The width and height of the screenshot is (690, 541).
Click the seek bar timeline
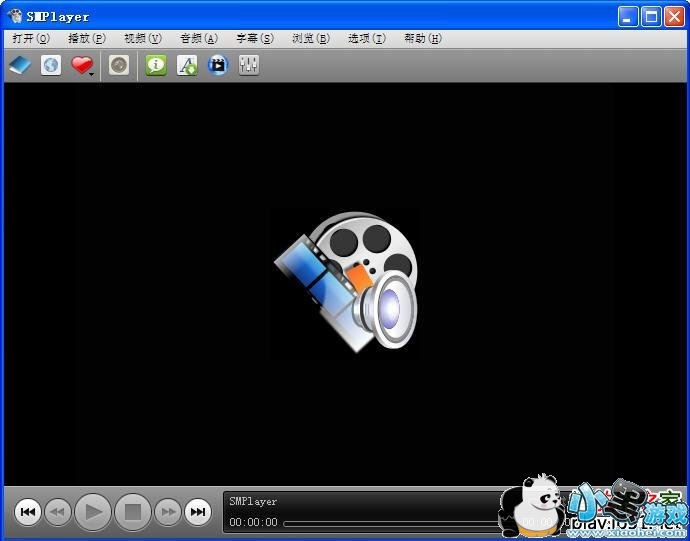[394, 524]
